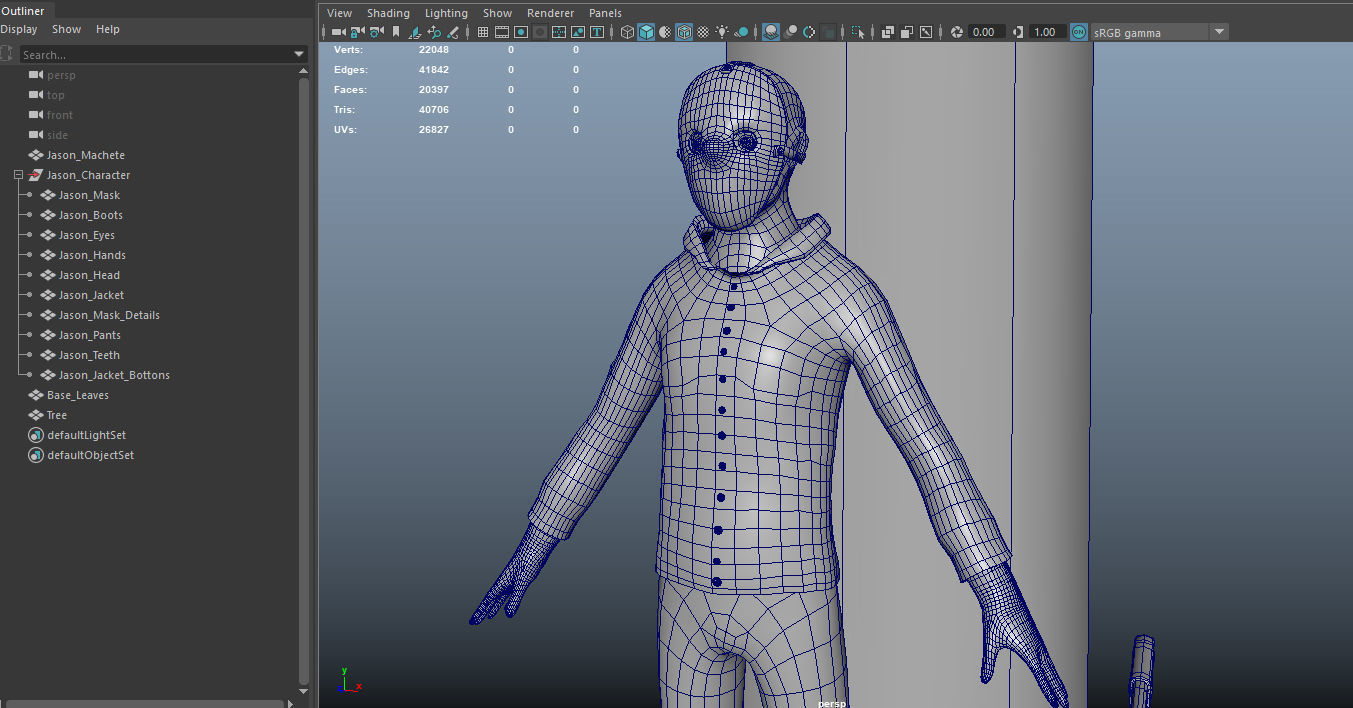The image size is (1353, 708).
Task: Open the Panels menu
Action: (x=606, y=13)
